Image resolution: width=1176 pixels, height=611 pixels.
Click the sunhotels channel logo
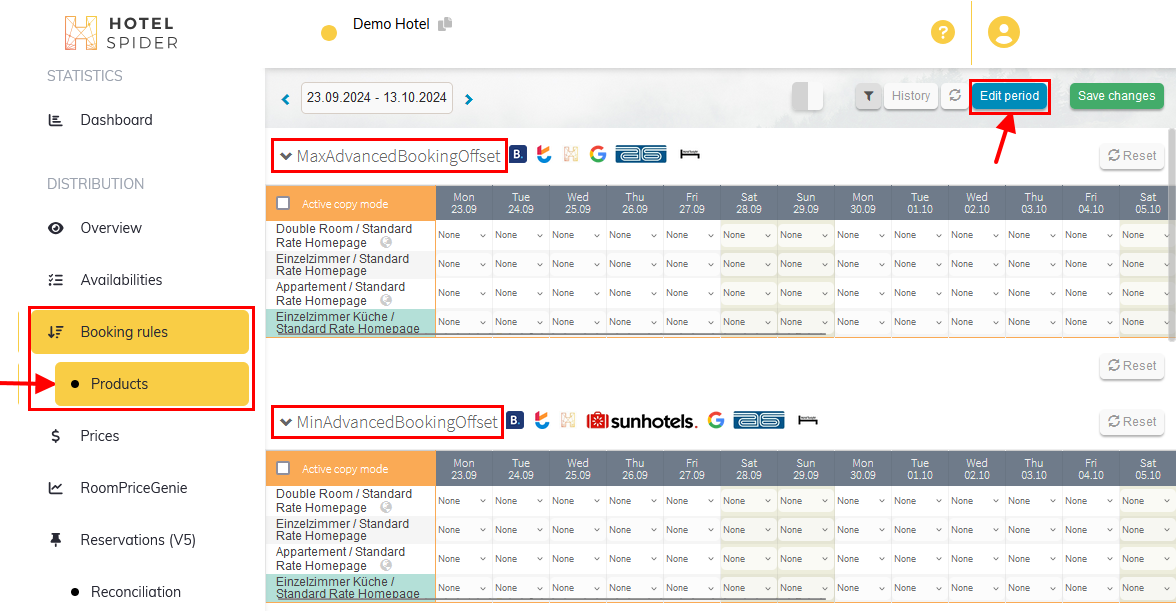[641, 421]
